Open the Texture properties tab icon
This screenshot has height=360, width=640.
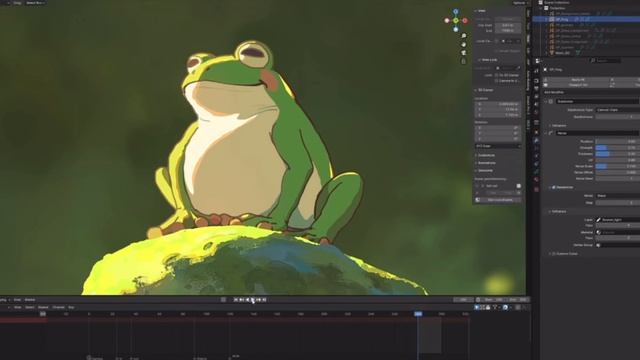(536, 189)
